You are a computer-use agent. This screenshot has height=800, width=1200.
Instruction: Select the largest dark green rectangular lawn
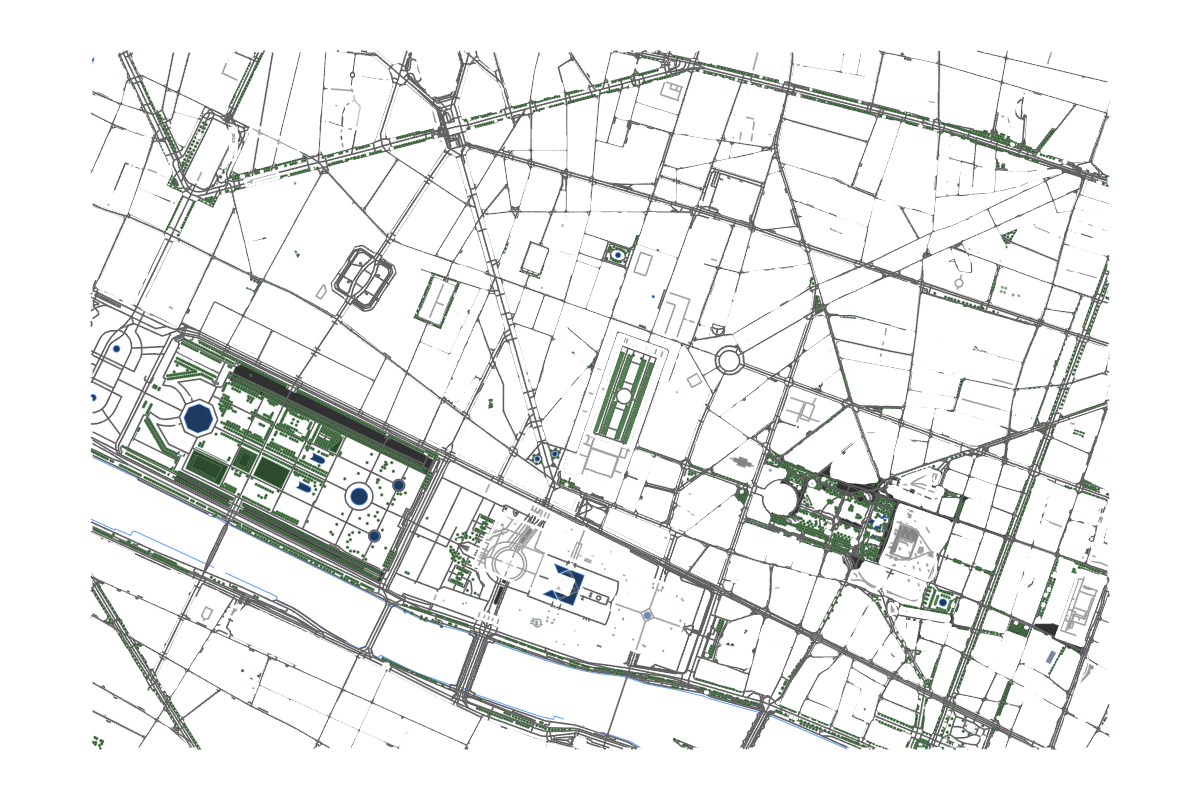point(208,468)
